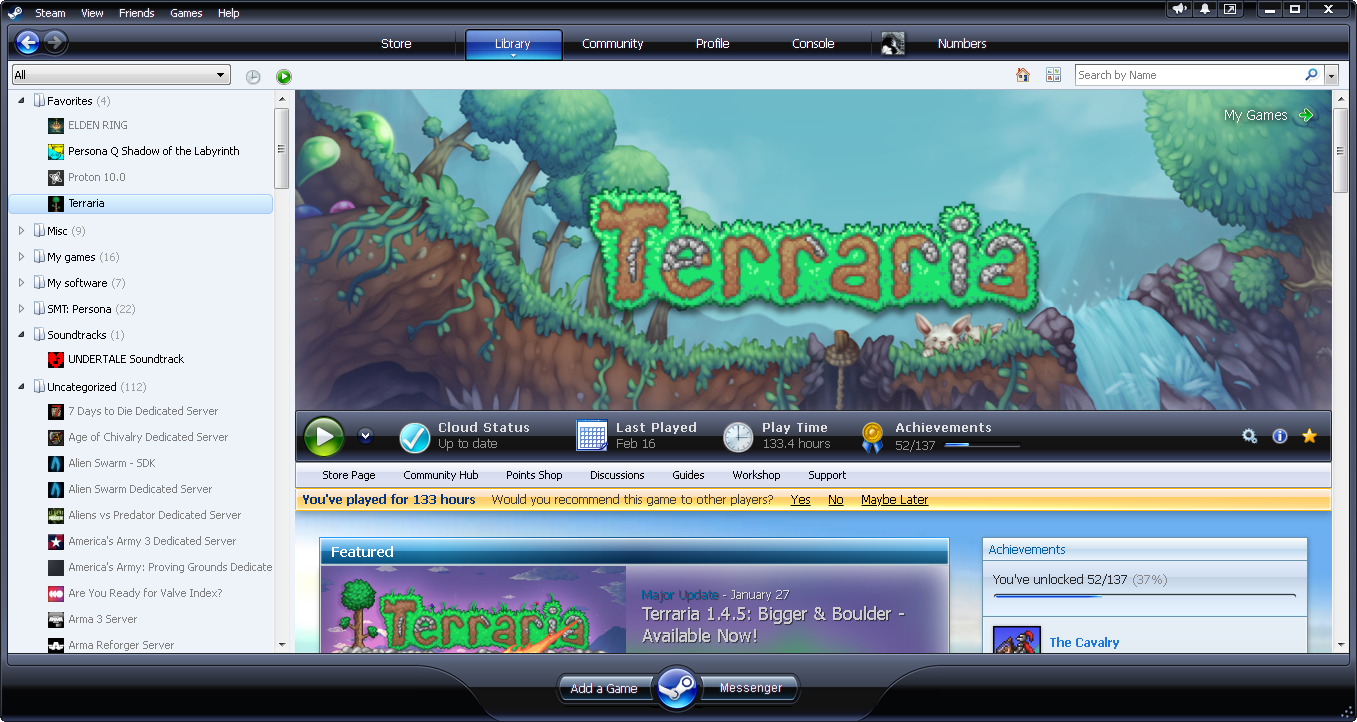1357x722 pixels.
Task: Open the Profile tab
Action: tap(713, 44)
